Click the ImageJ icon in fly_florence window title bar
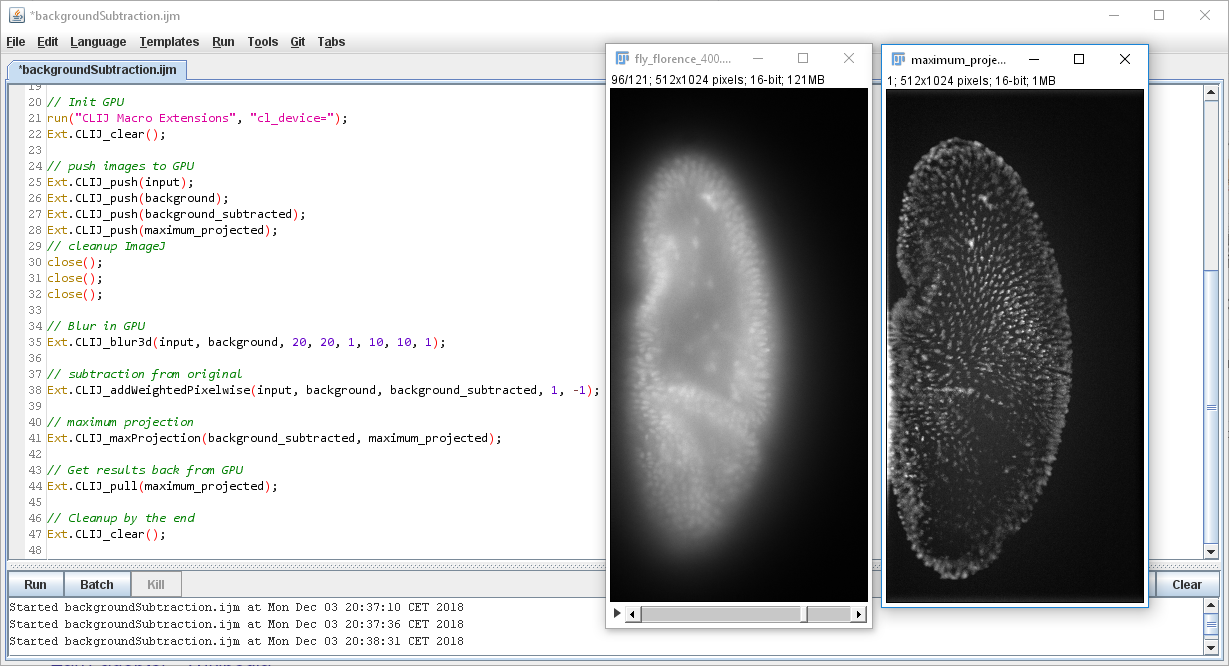1229x666 pixels. [x=624, y=58]
